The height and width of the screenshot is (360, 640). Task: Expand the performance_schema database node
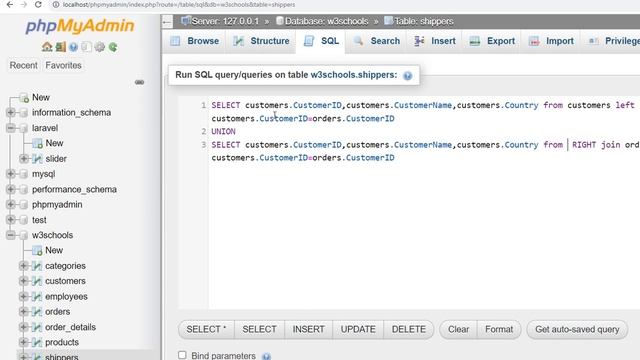coord(11,189)
